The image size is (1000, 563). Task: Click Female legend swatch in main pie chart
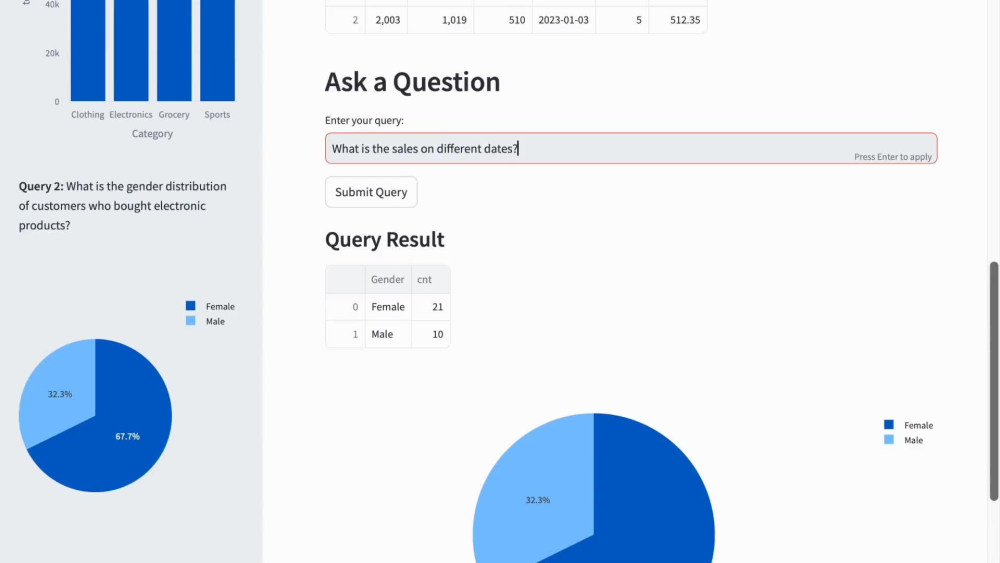tap(889, 425)
